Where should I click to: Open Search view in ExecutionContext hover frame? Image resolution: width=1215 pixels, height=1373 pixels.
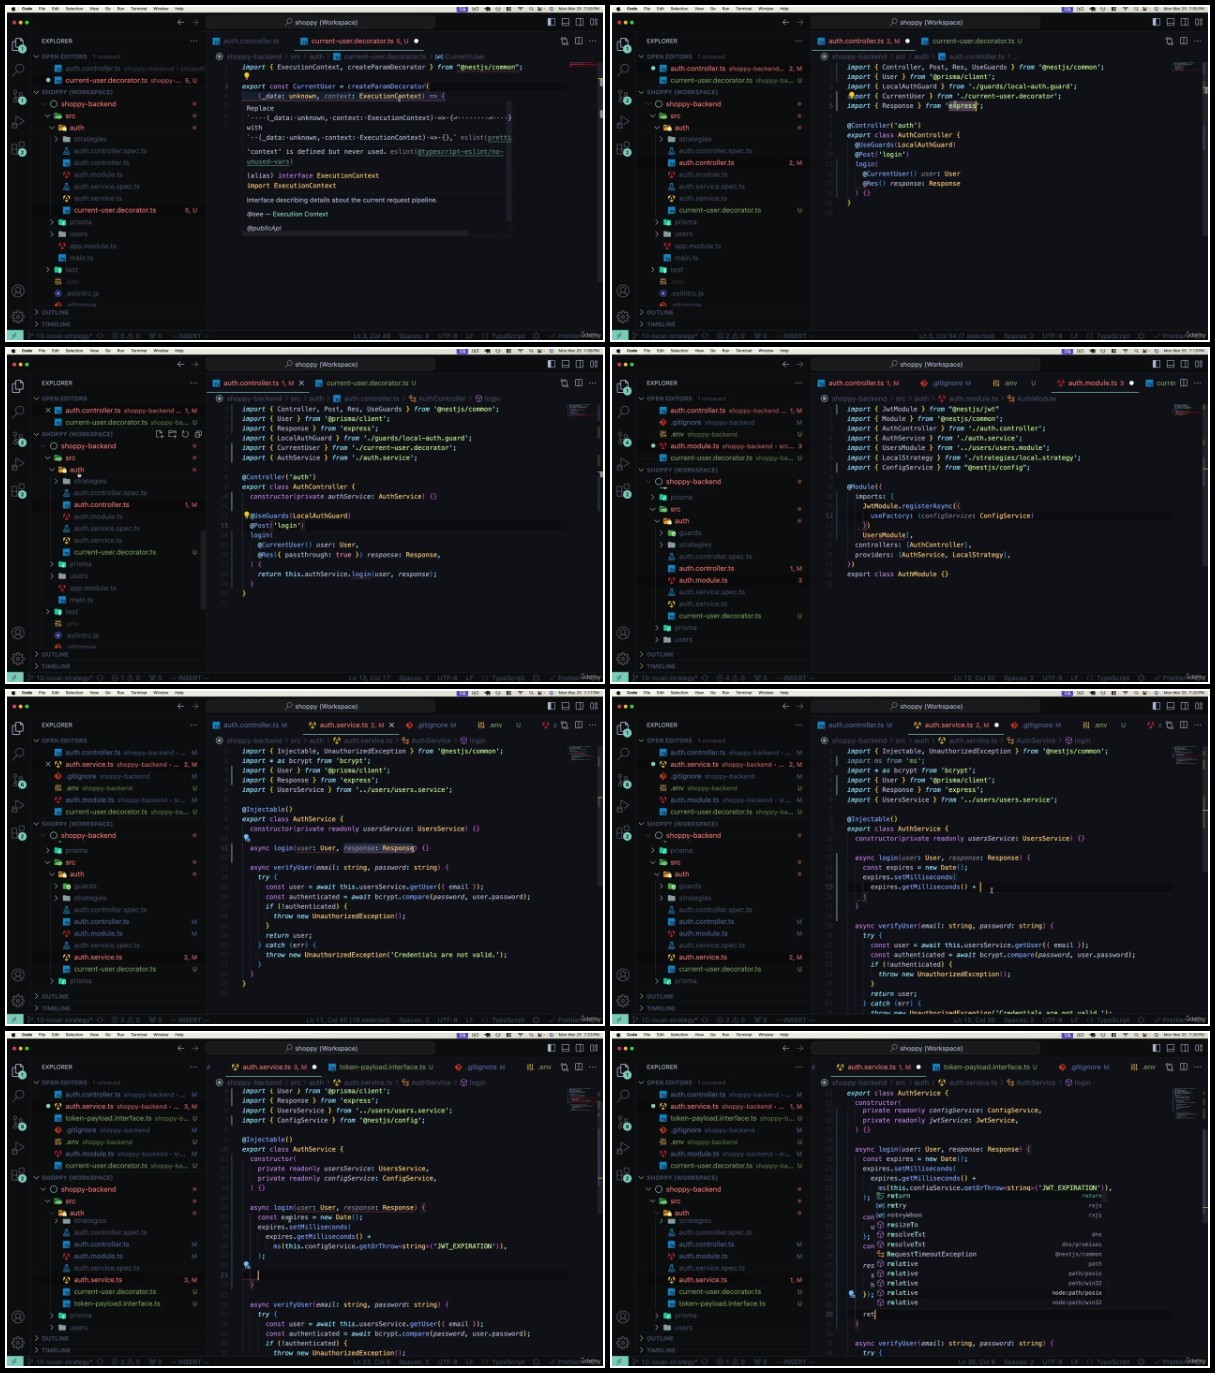coord(18,70)
